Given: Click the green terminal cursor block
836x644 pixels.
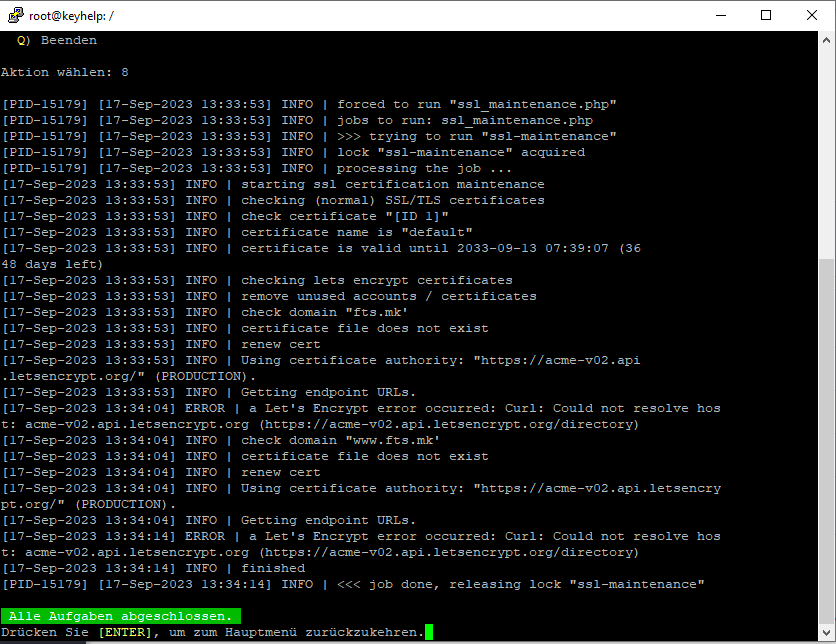Looking at the screenshot, I should point(429,632).
